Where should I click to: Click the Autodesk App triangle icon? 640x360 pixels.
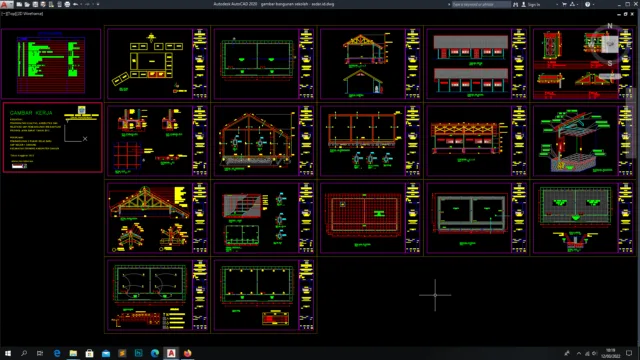click(x=572, y=4)
